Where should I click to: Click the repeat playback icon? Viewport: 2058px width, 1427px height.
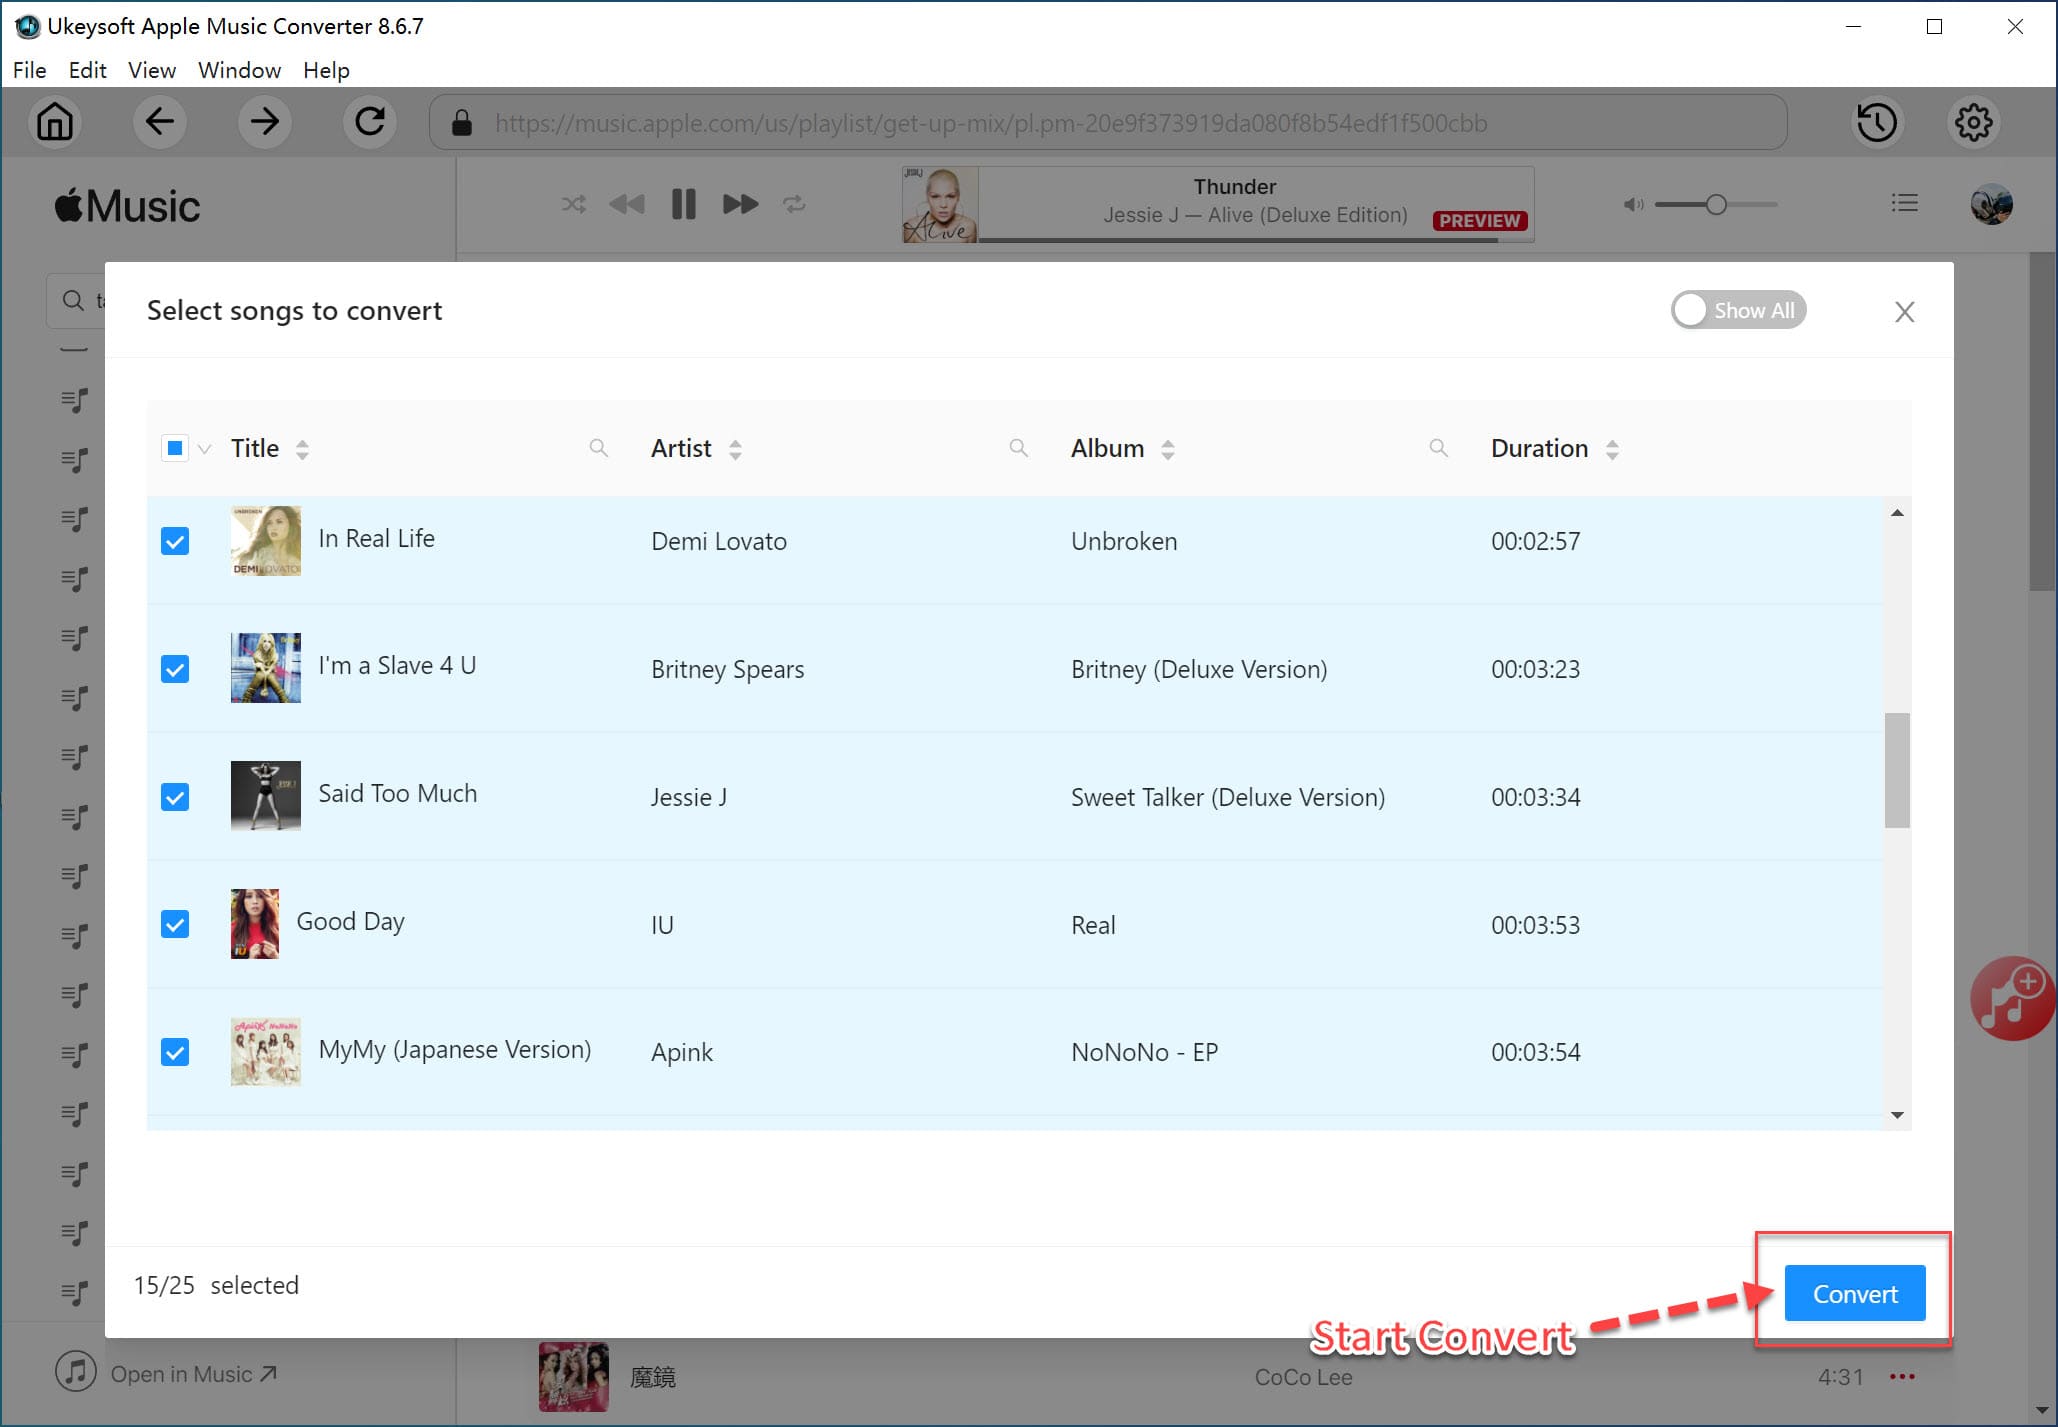pyautogui.click(x=798, y=203)
